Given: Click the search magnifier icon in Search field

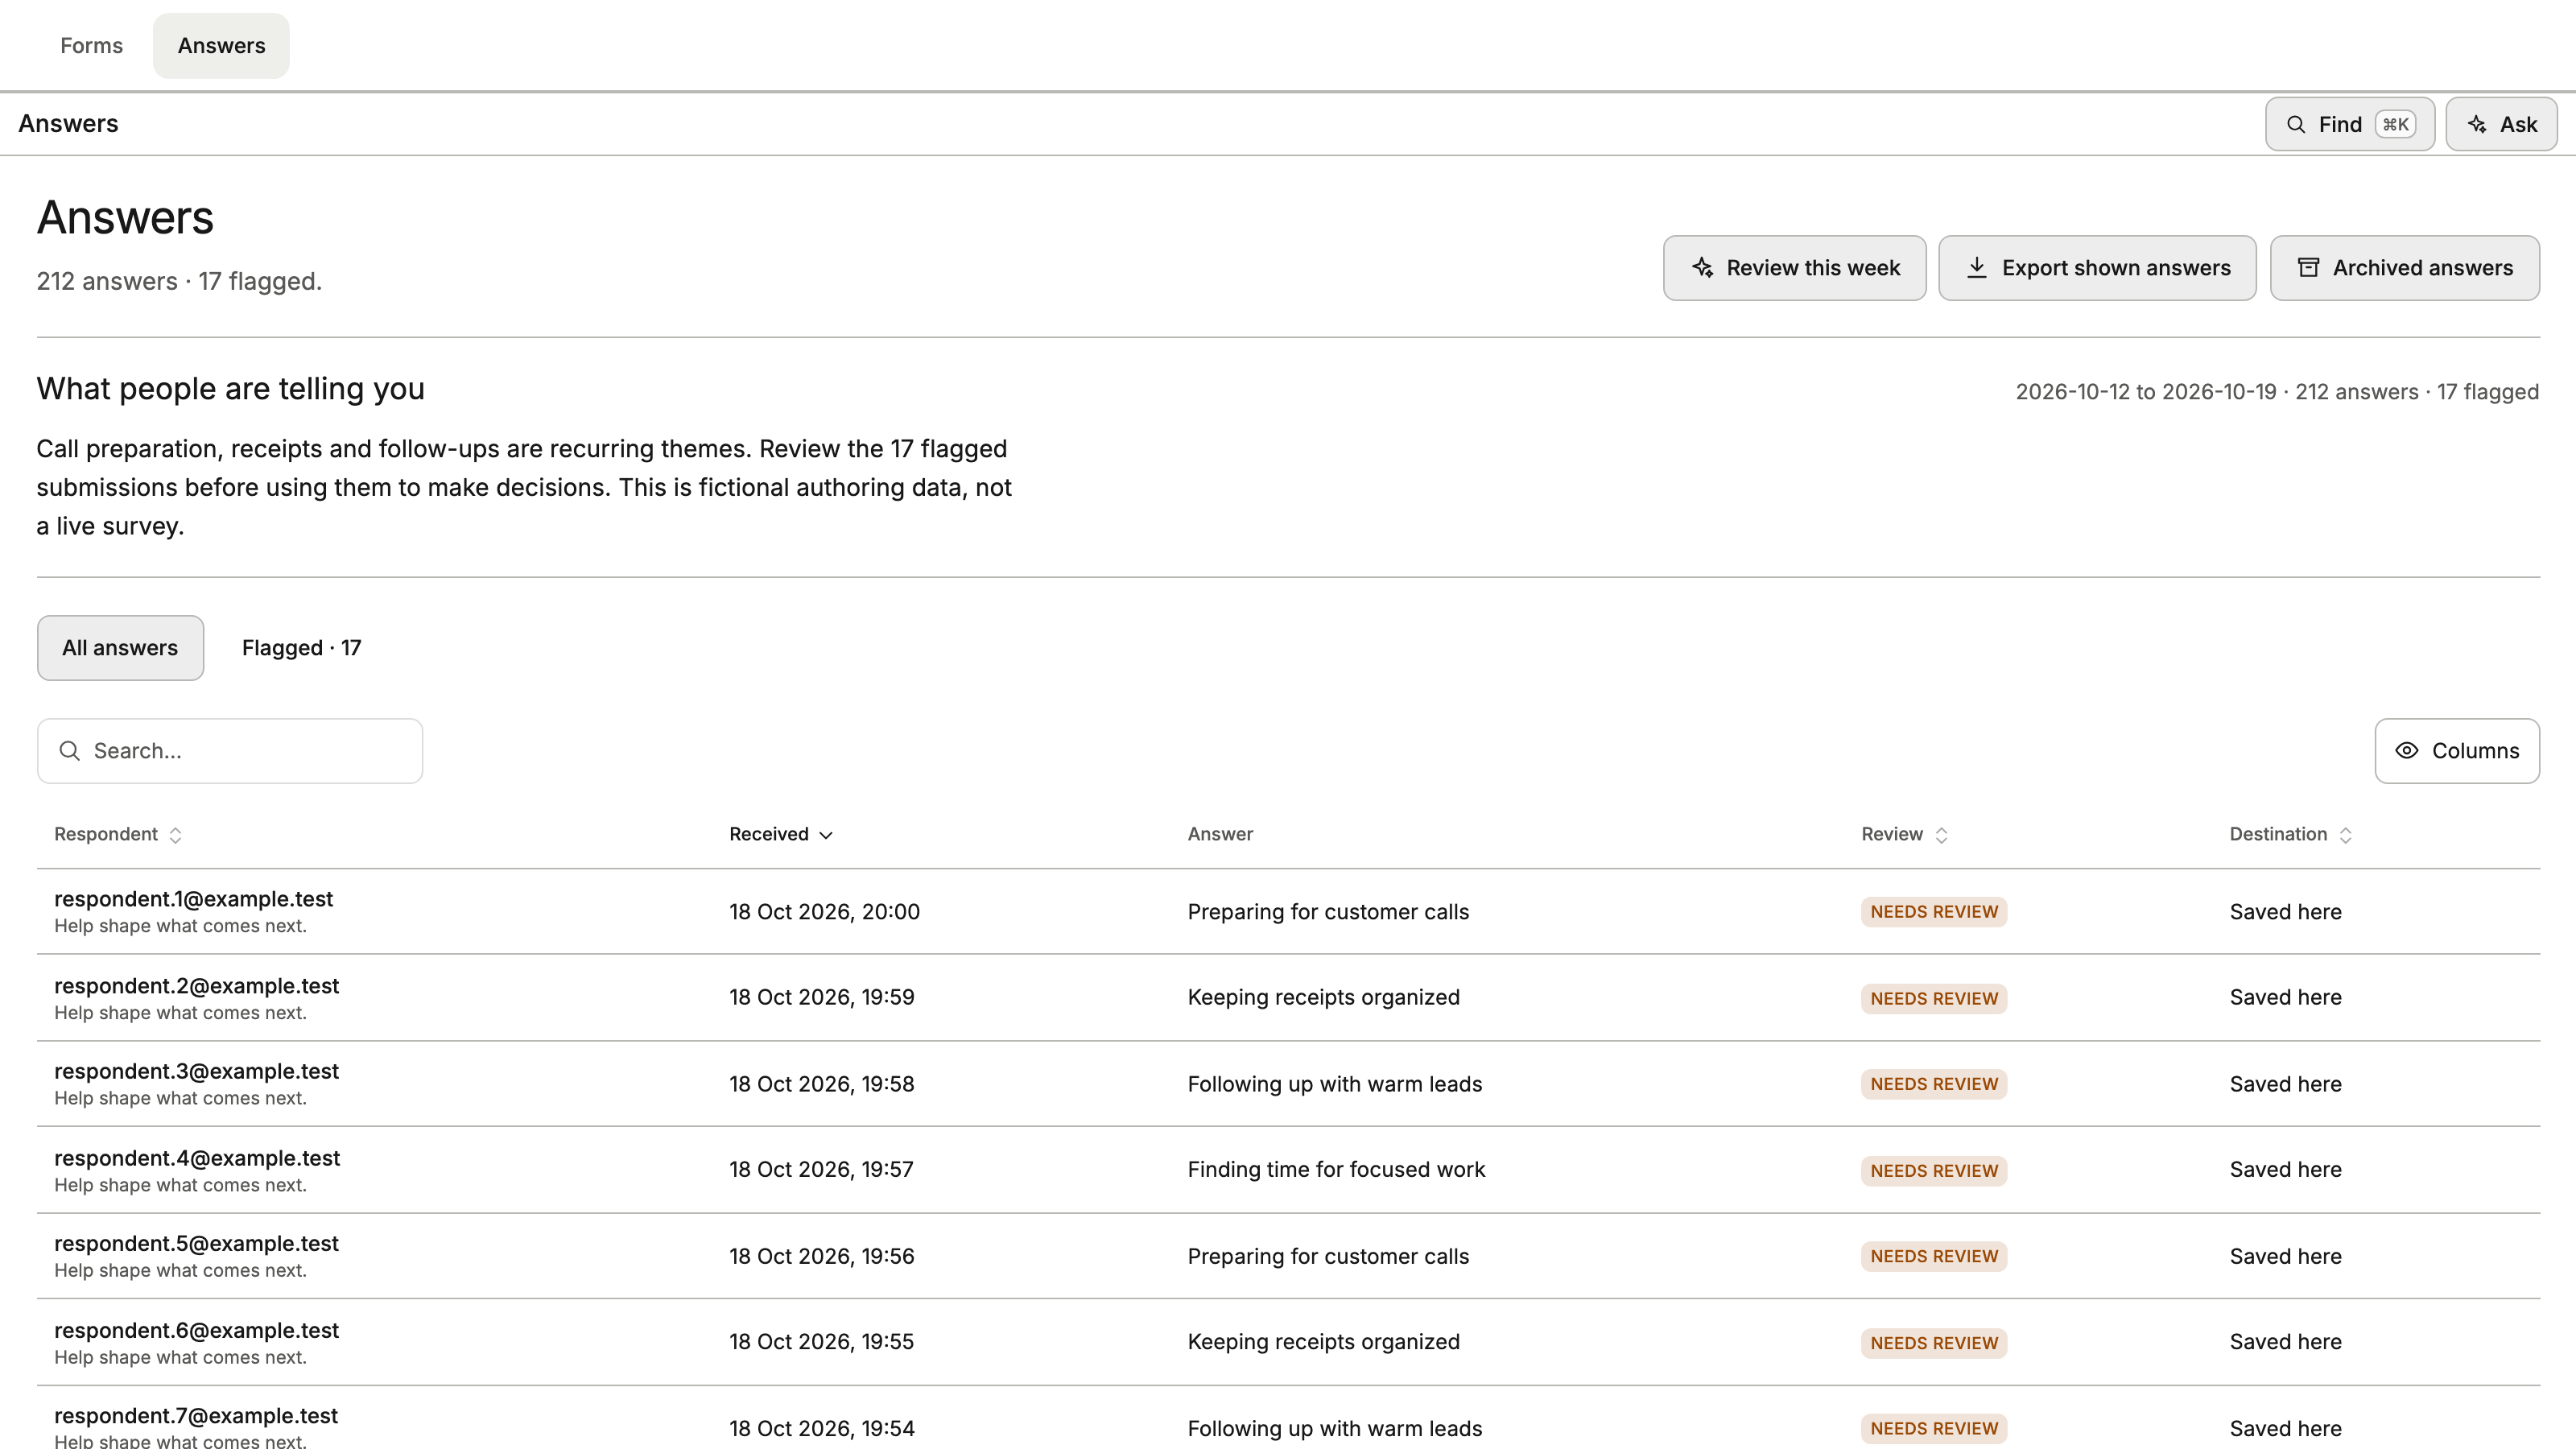Looking at the screenshot, I should pos(69,750).
